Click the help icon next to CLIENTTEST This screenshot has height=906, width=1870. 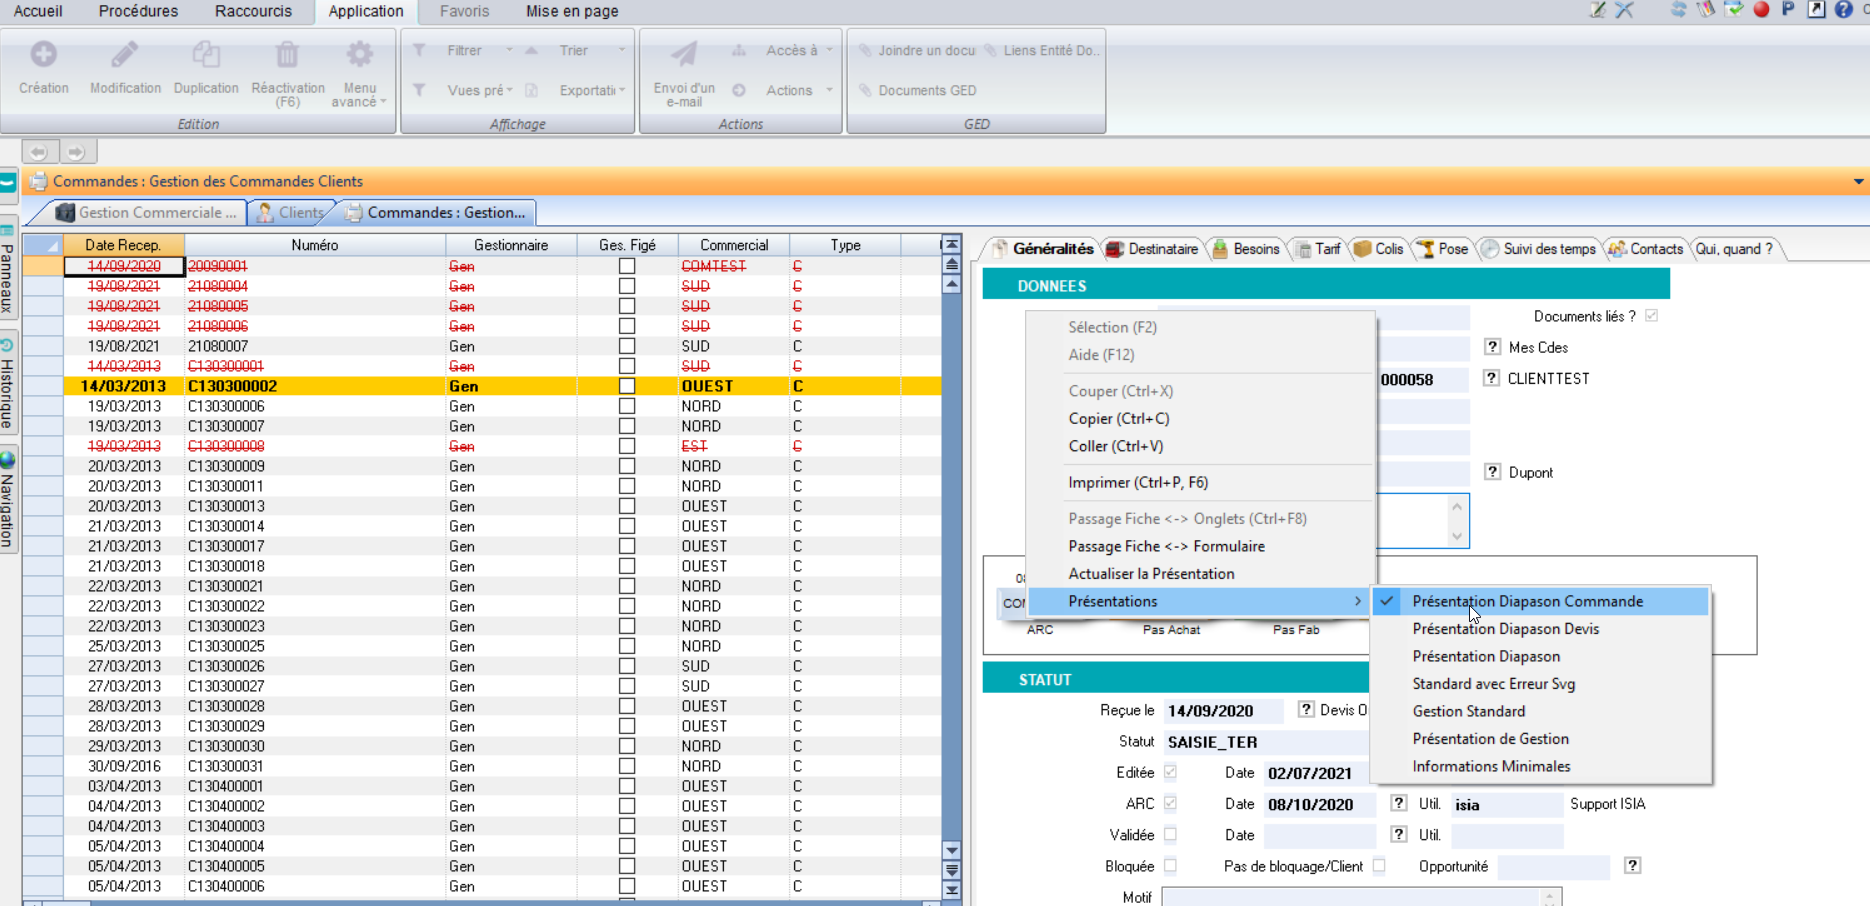click(1491, 378)
